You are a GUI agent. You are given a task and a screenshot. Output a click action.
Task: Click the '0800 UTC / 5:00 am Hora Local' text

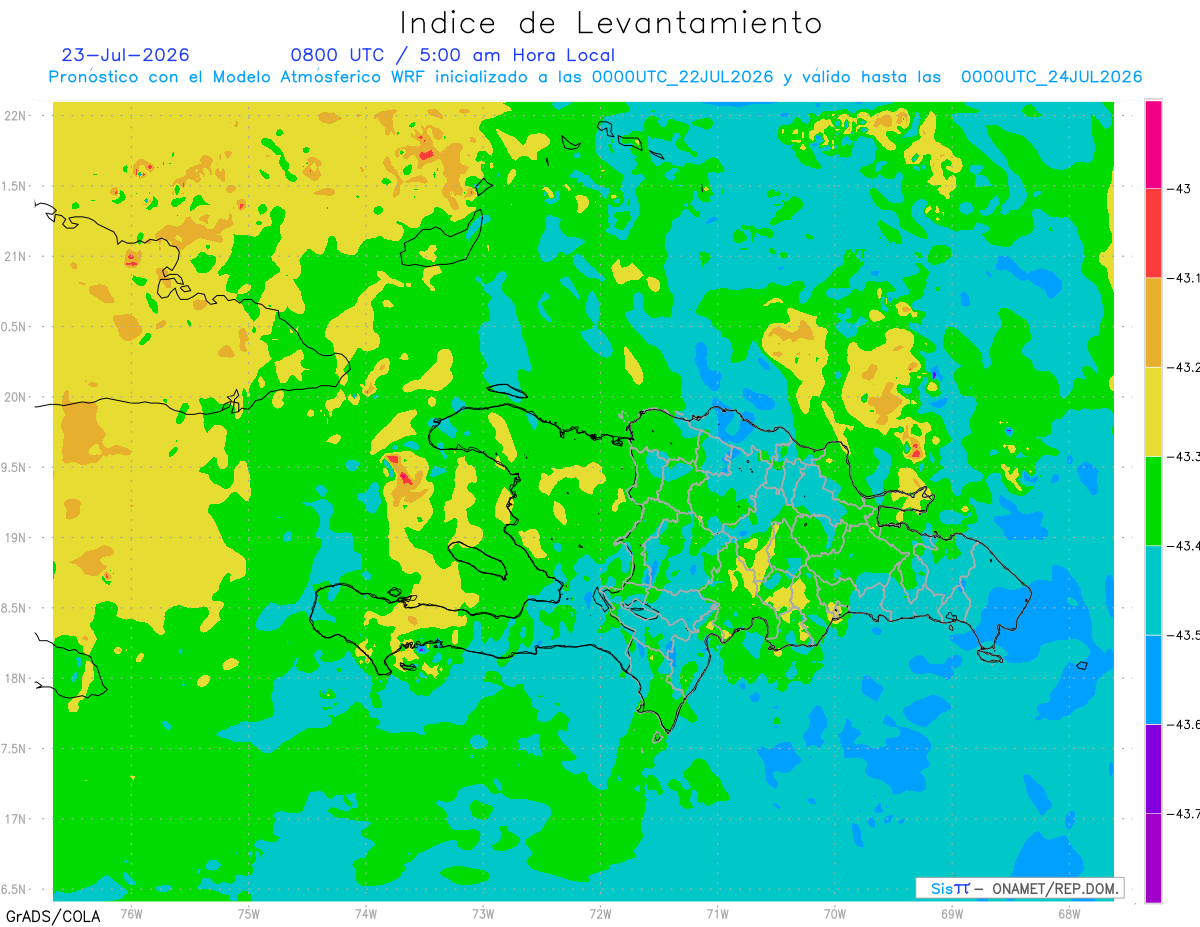(452, 55)
